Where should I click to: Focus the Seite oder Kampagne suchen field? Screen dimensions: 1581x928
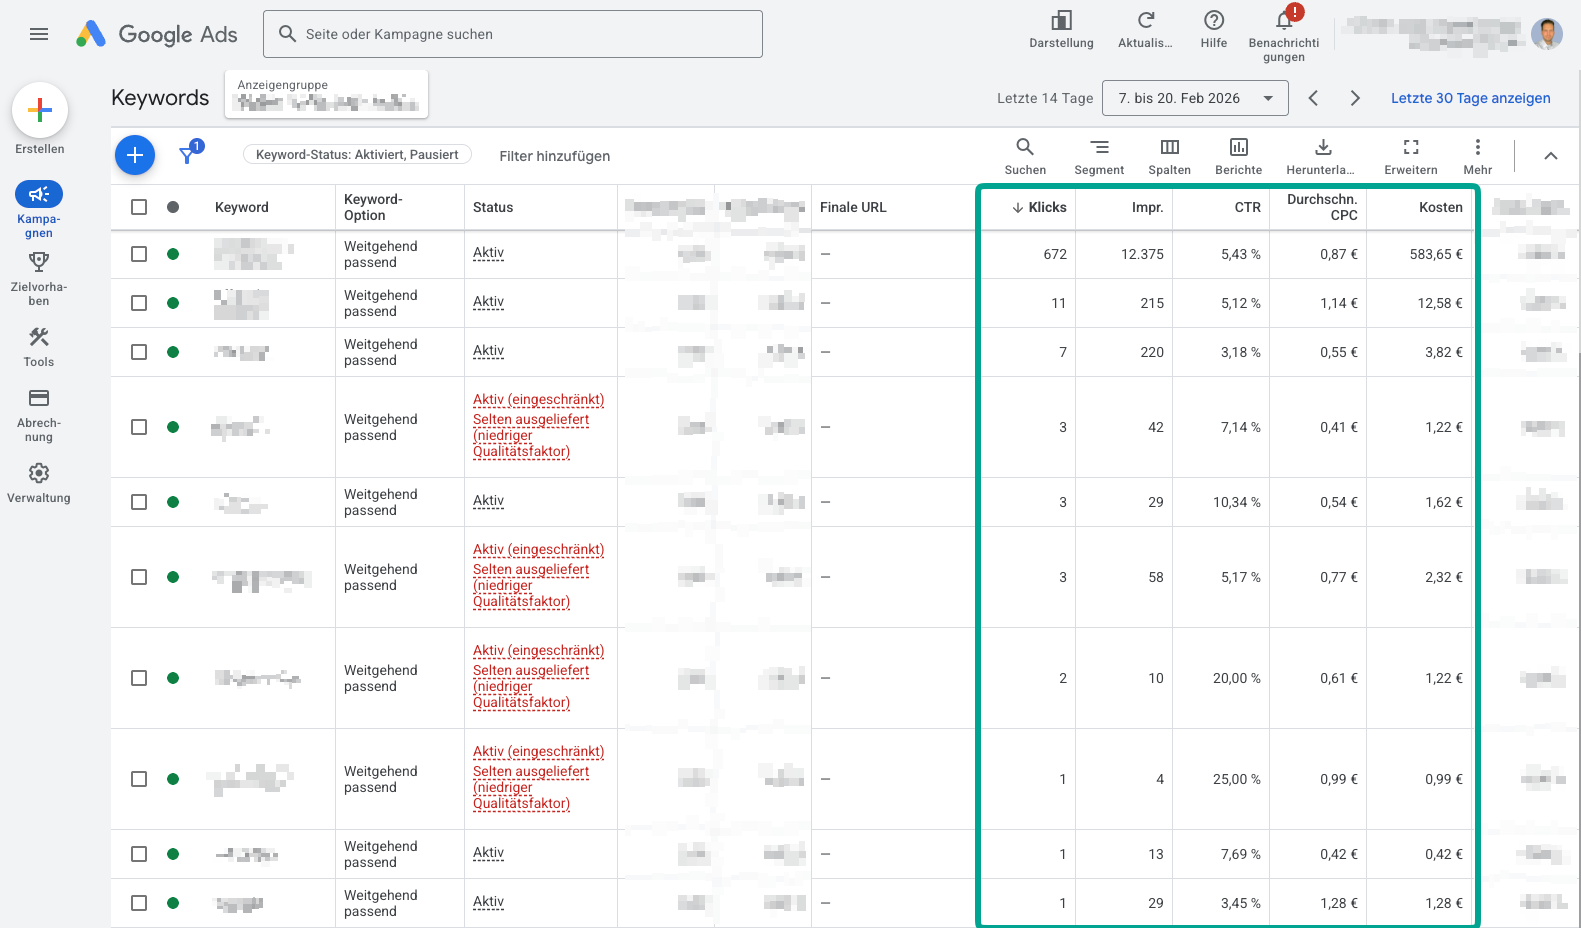512,34
